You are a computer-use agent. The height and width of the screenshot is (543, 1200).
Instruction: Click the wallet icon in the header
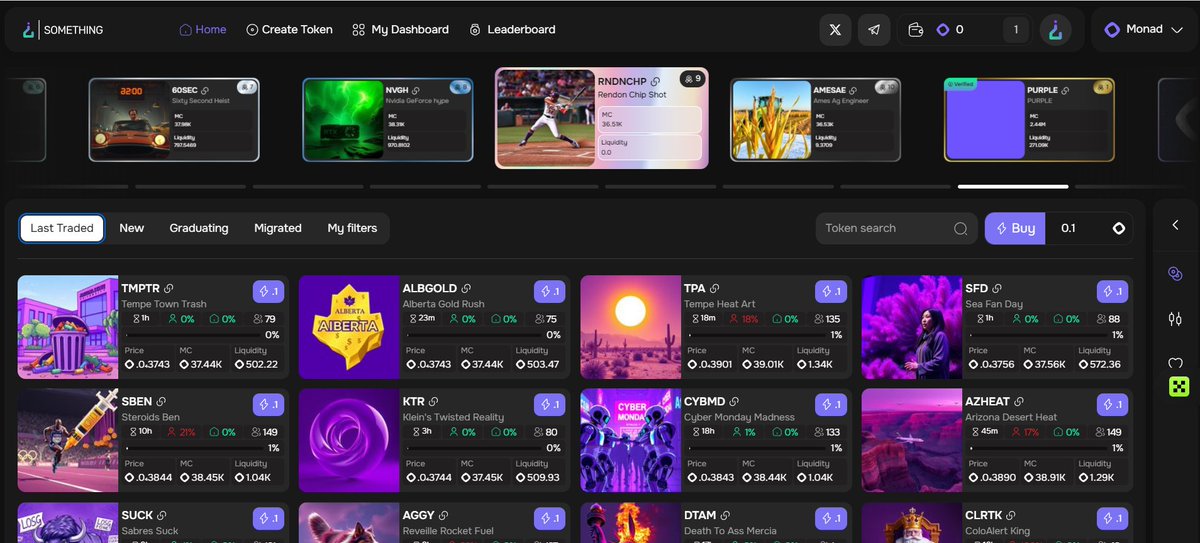(x=915, y=30)
